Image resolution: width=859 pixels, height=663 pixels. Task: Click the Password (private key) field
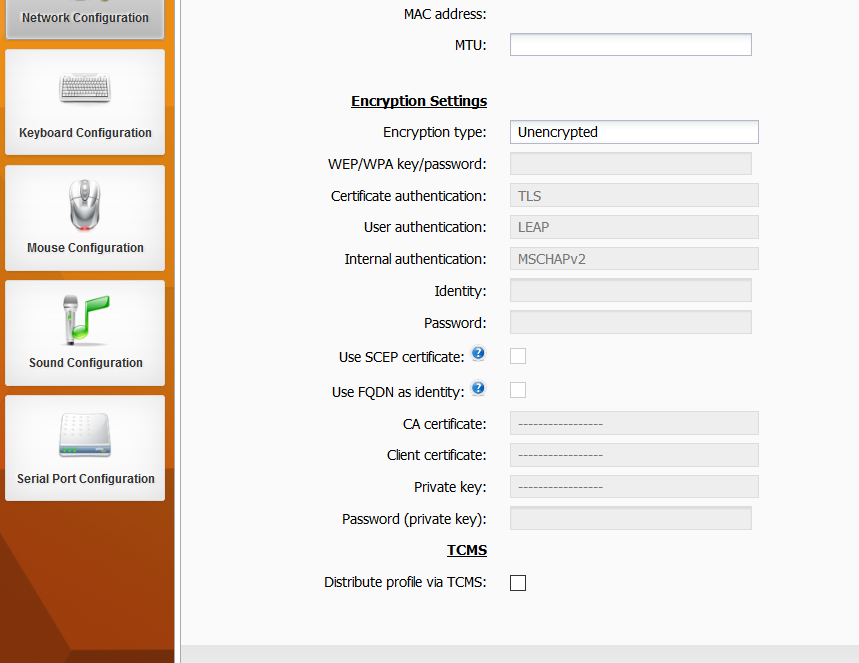click(631, 518)
